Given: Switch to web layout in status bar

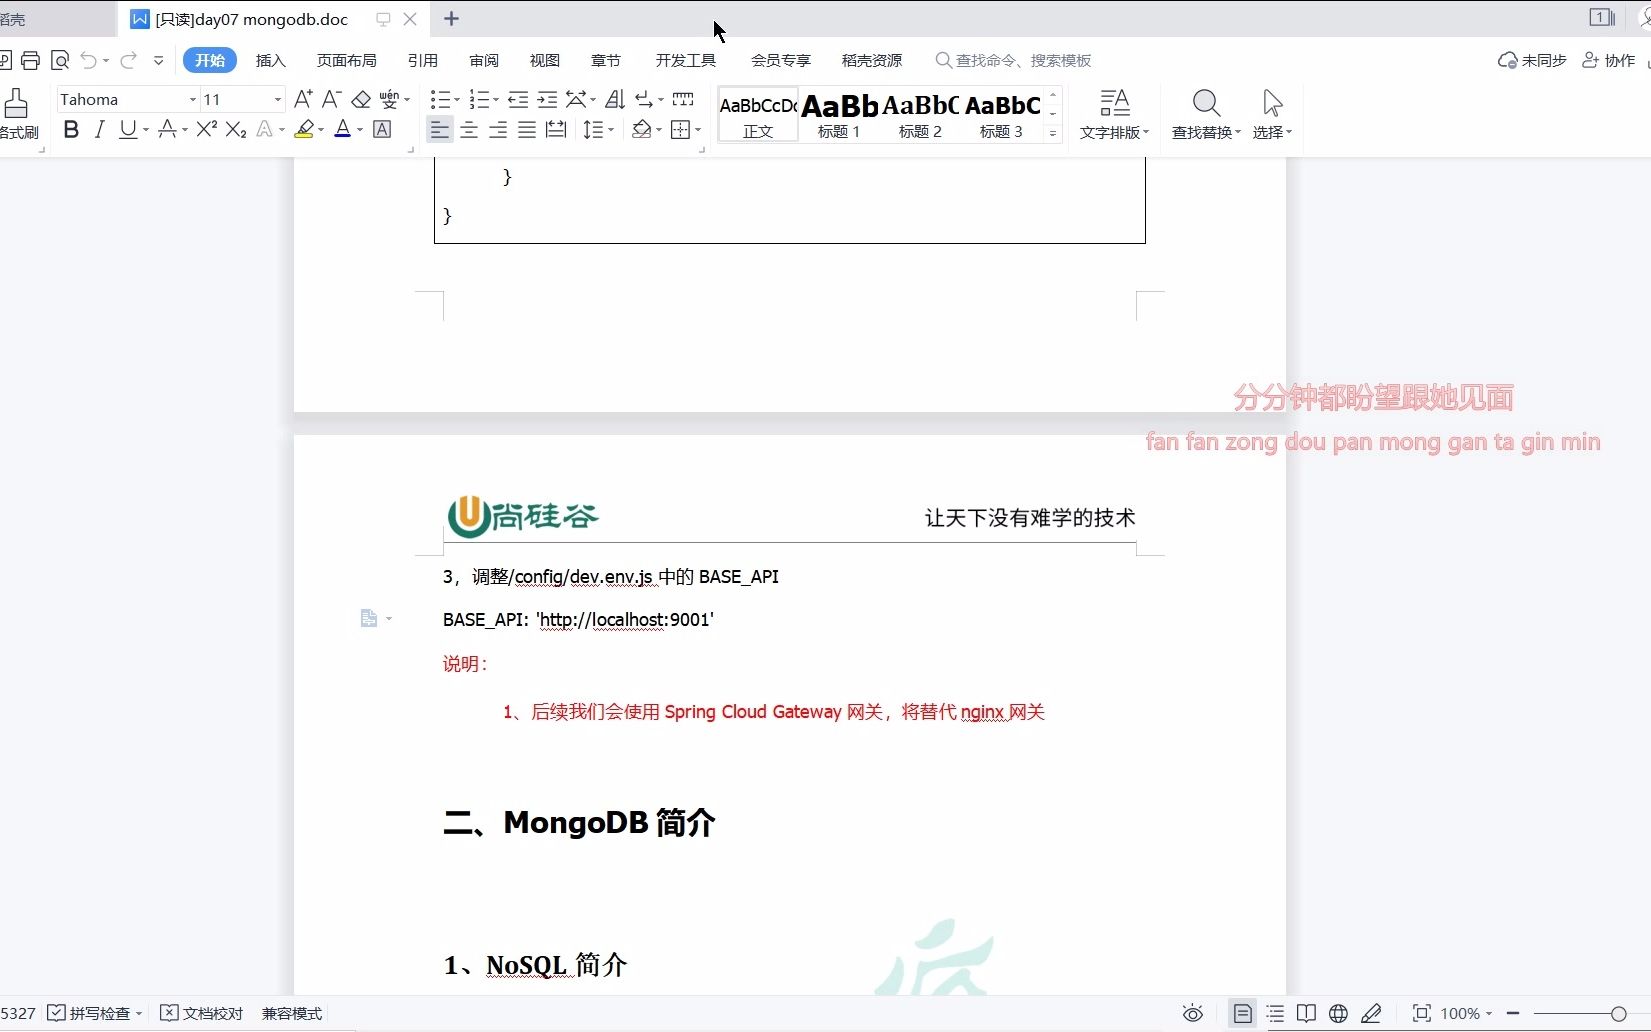Looking at the screenshot, I should [x=1338, y=1013].
